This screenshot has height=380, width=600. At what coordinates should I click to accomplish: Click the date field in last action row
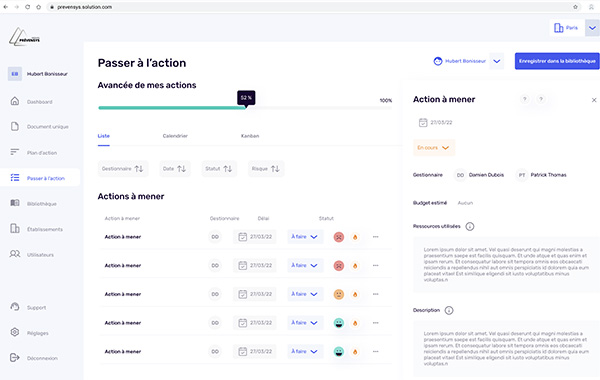[x=255, y=351]
